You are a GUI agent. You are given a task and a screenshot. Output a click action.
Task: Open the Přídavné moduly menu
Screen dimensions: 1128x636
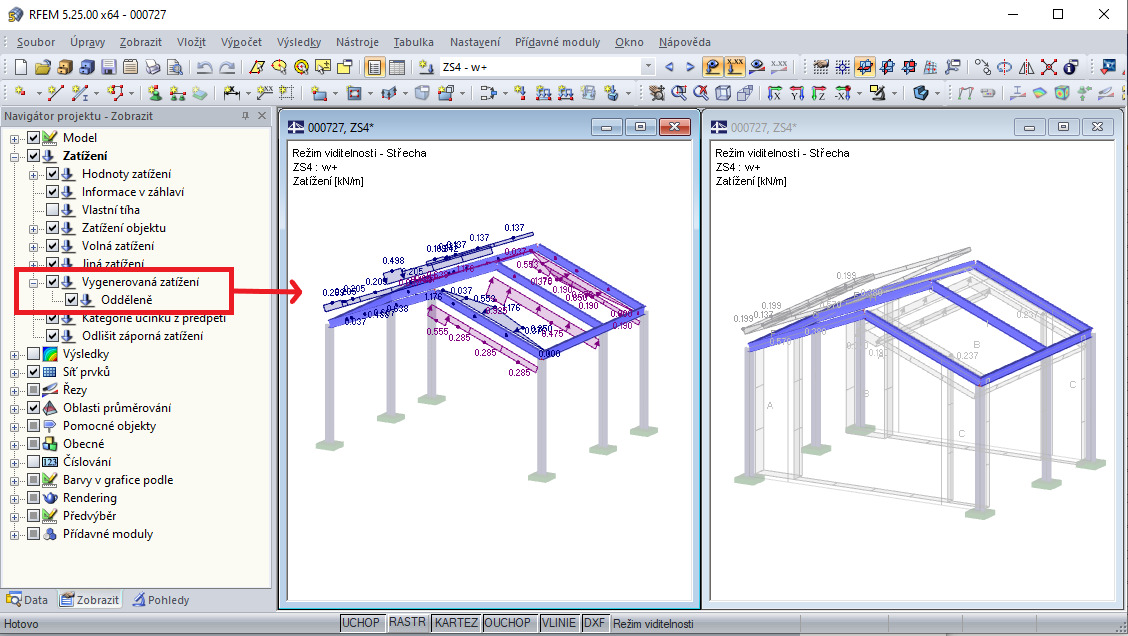point(558,42)
